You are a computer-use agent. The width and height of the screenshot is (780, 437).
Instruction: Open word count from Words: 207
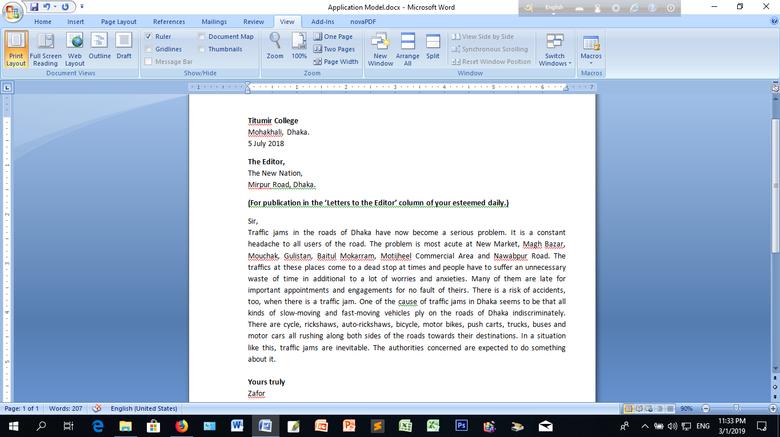point(65,409)
